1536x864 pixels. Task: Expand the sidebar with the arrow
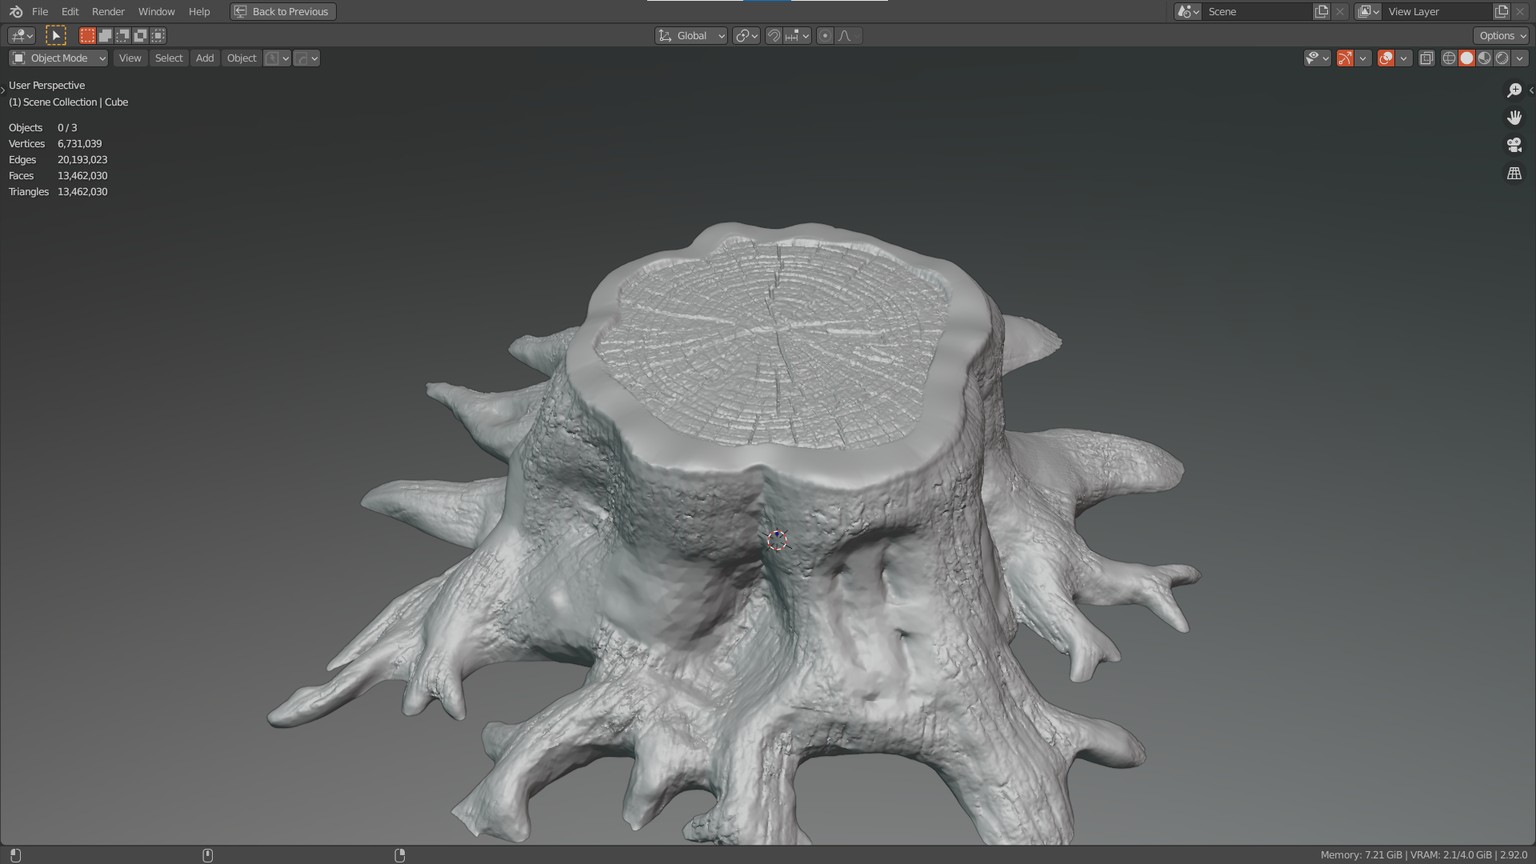click(x=1531, y=90)
